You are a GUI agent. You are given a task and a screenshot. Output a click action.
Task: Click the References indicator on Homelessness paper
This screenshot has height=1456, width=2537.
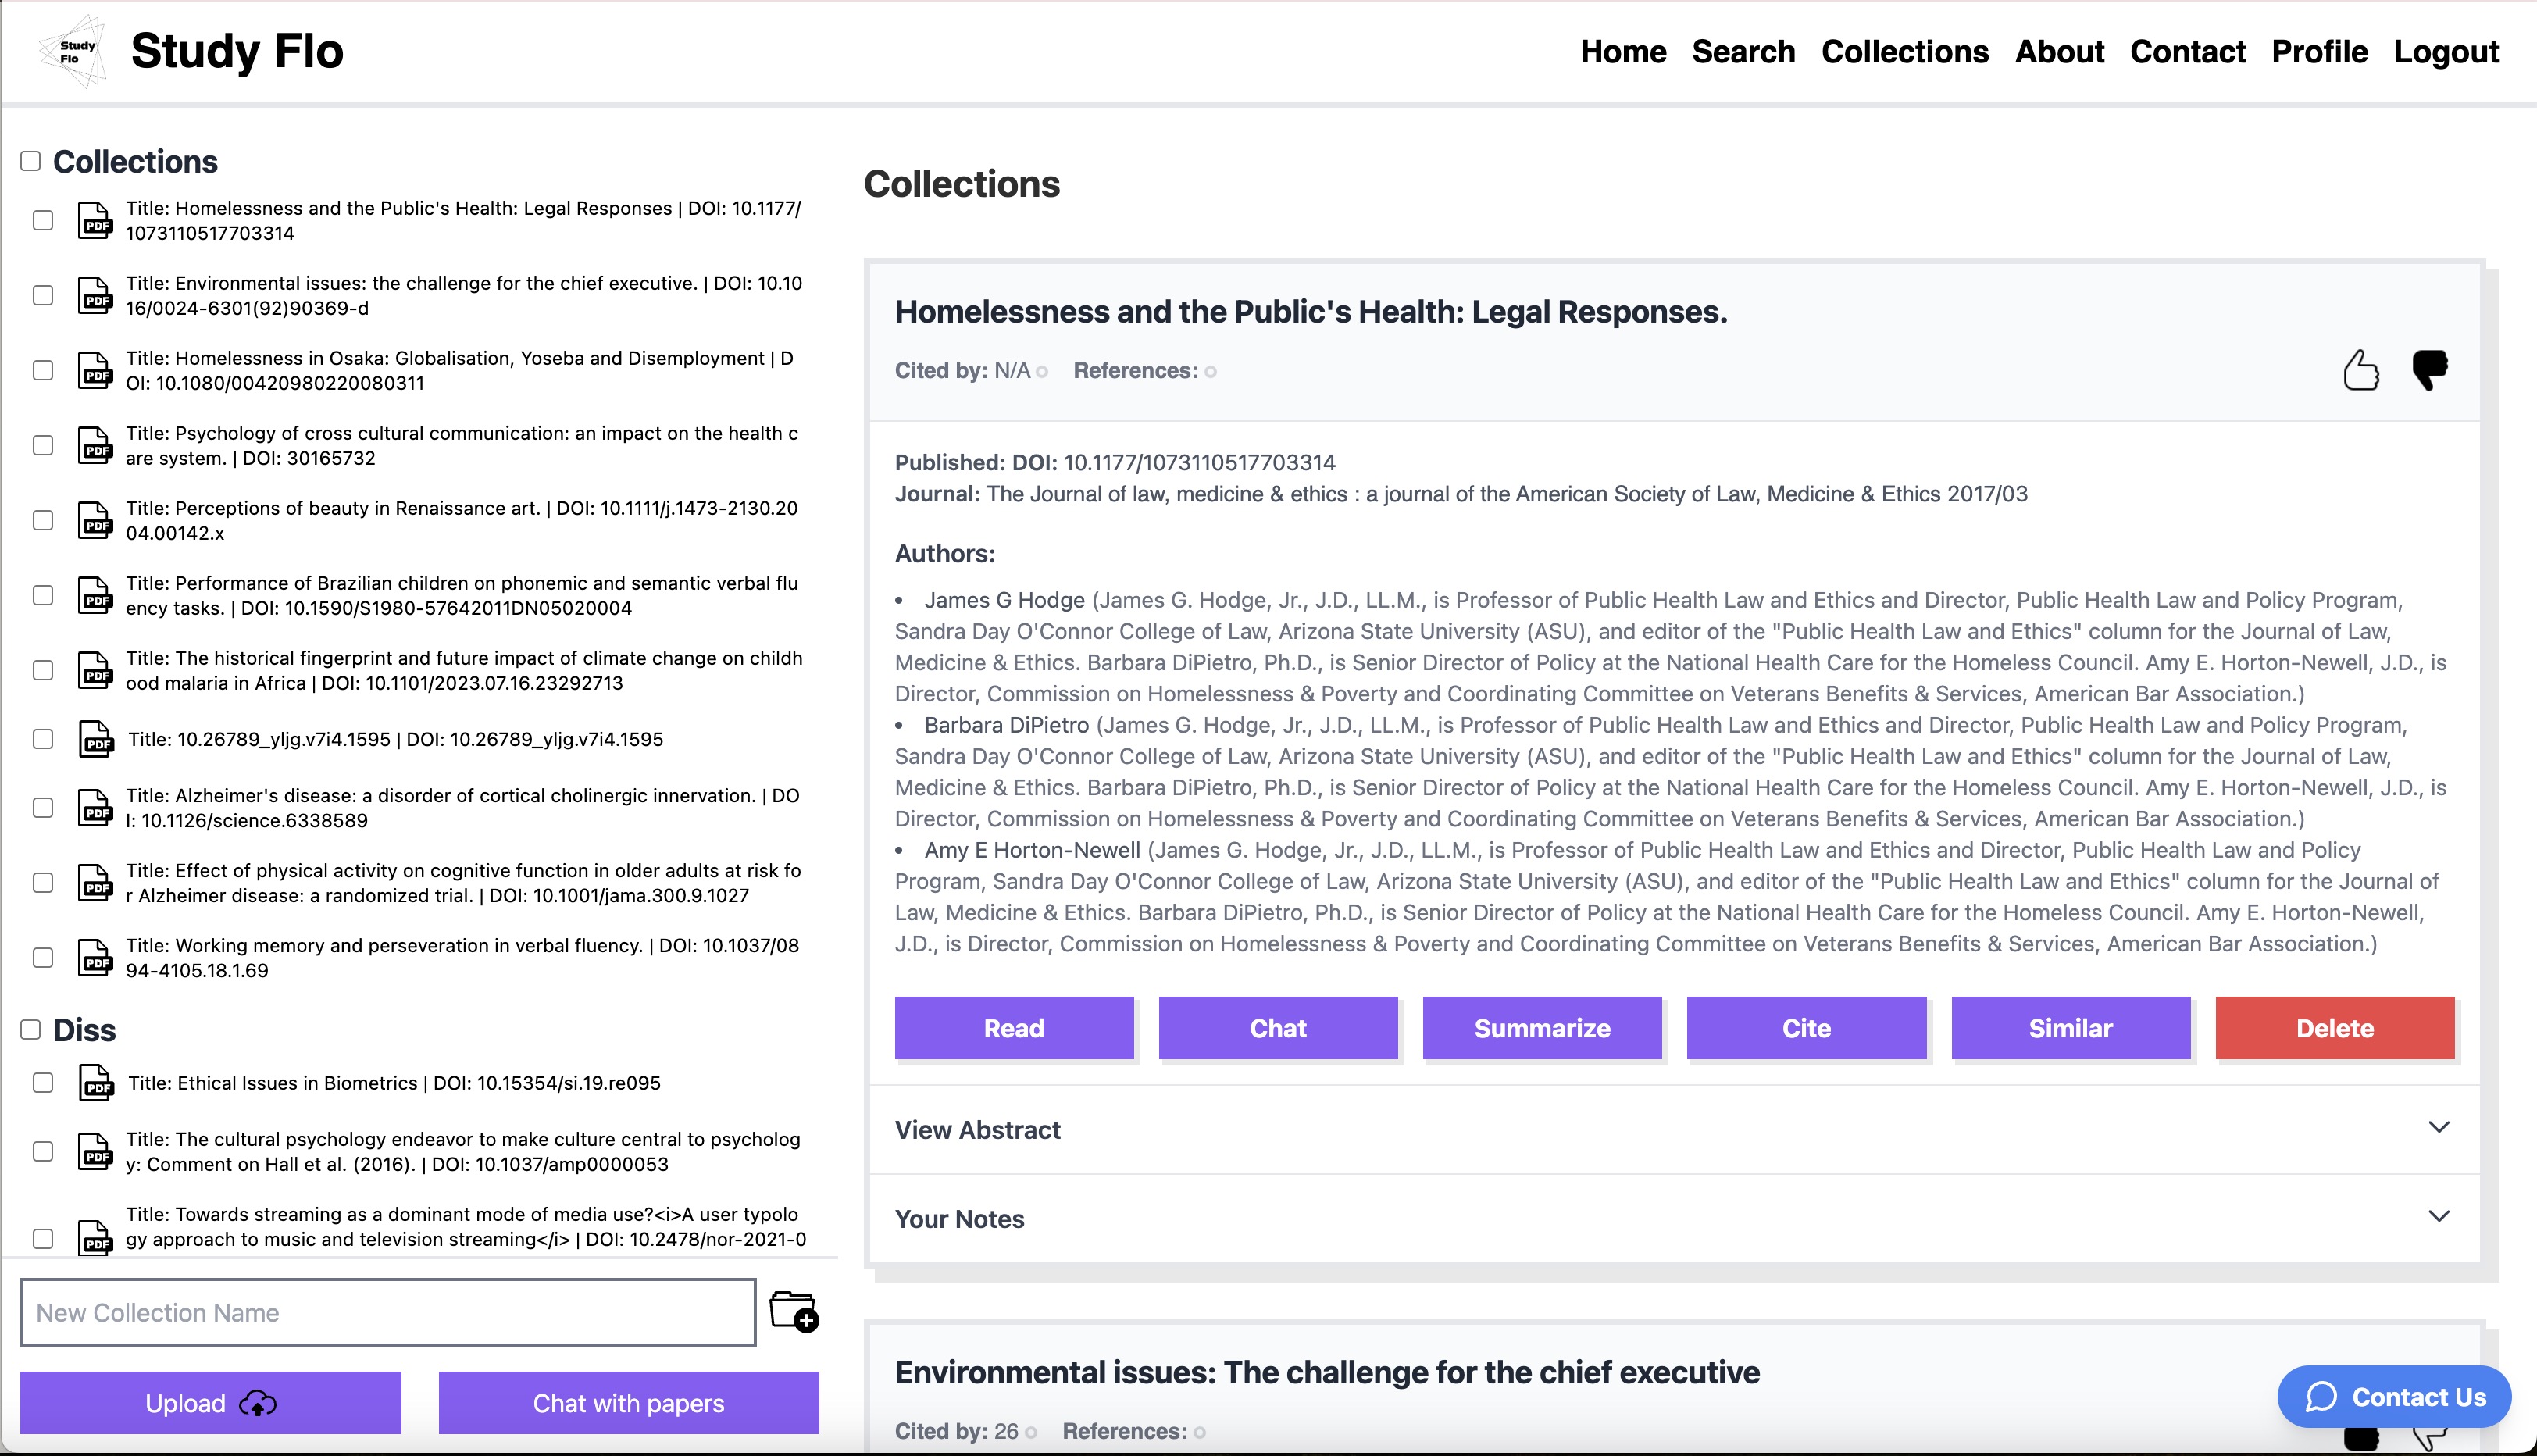point(1210,372)
